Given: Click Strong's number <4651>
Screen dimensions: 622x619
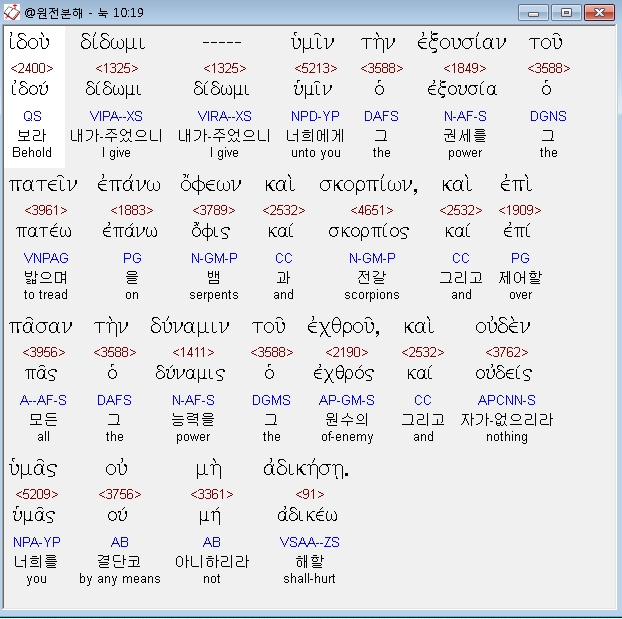Looking at the screenshot, I should tap(372, 210).
